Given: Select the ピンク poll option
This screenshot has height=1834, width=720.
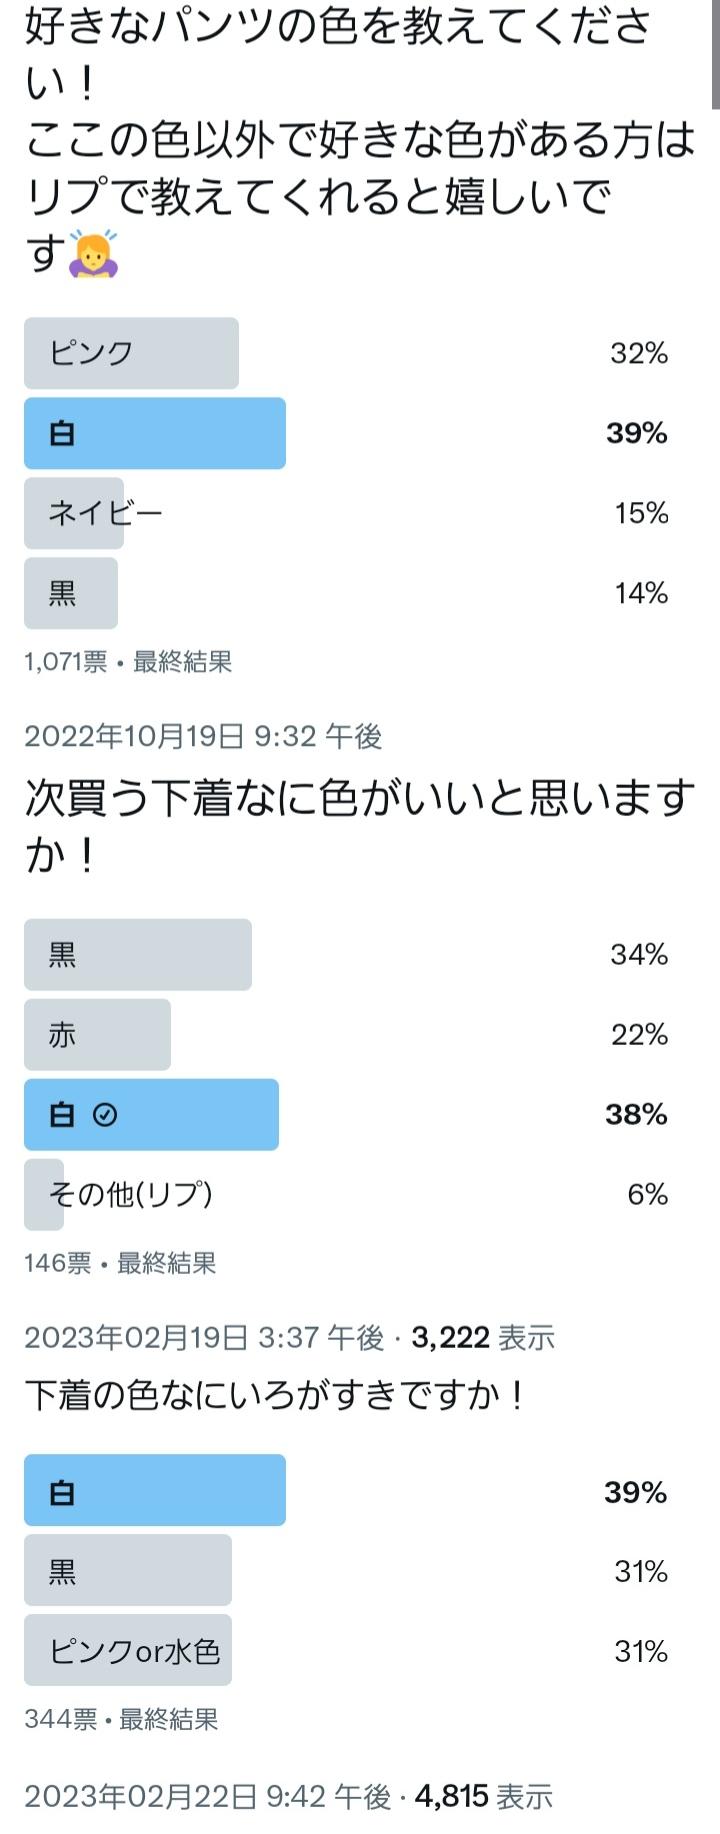Looking at the screenshot, I should pos(346,353).
